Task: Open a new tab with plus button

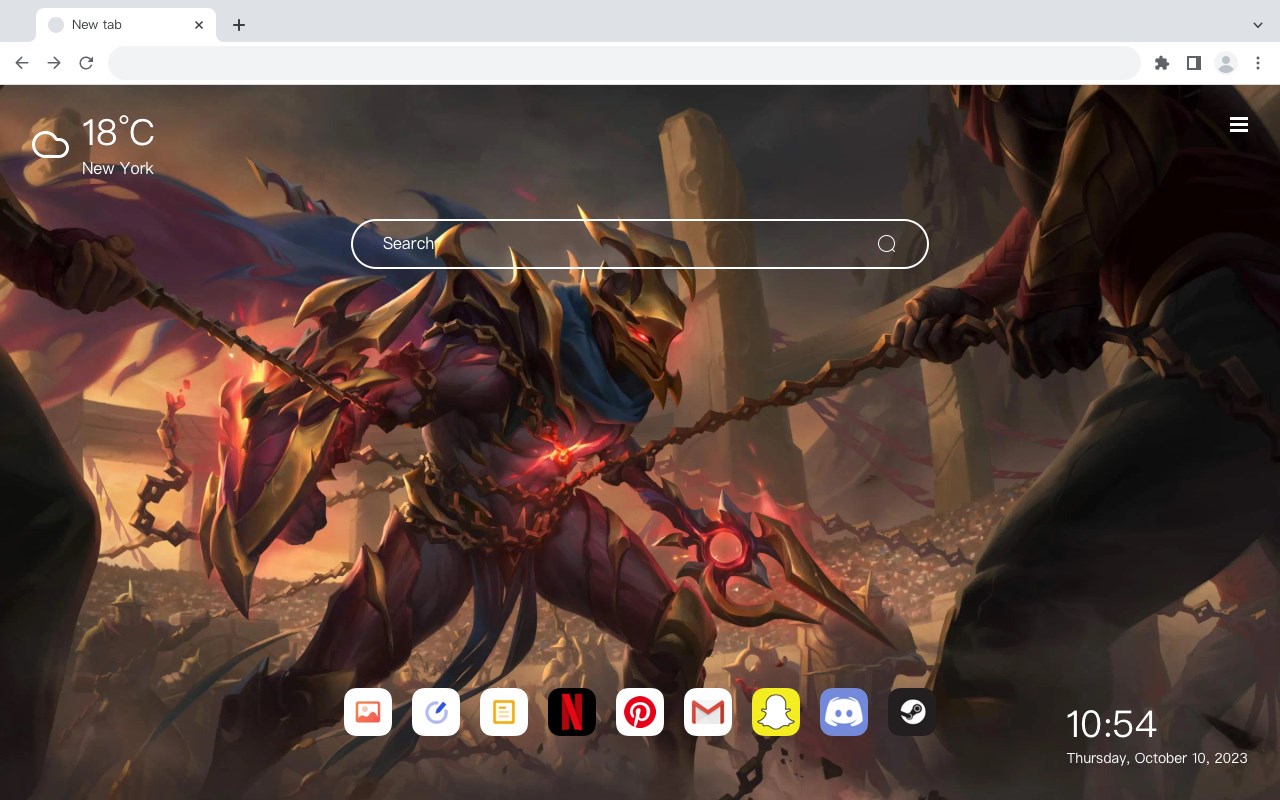Action: coord(238,25)
